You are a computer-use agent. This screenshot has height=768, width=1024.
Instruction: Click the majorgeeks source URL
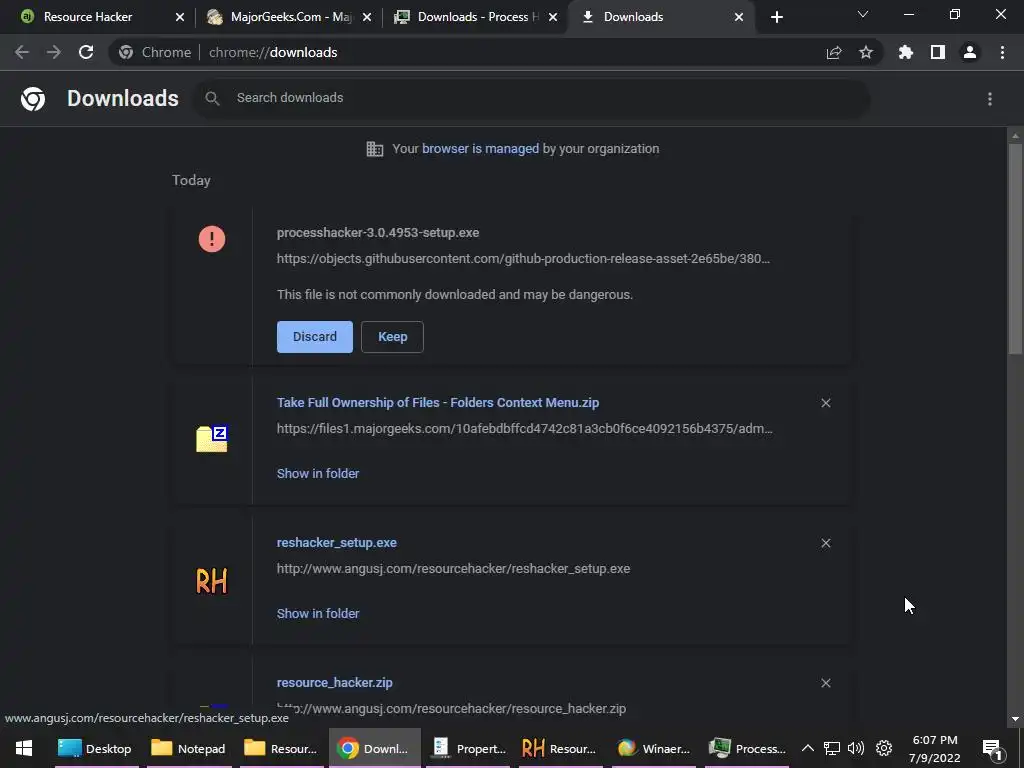(x=524, y=429)
